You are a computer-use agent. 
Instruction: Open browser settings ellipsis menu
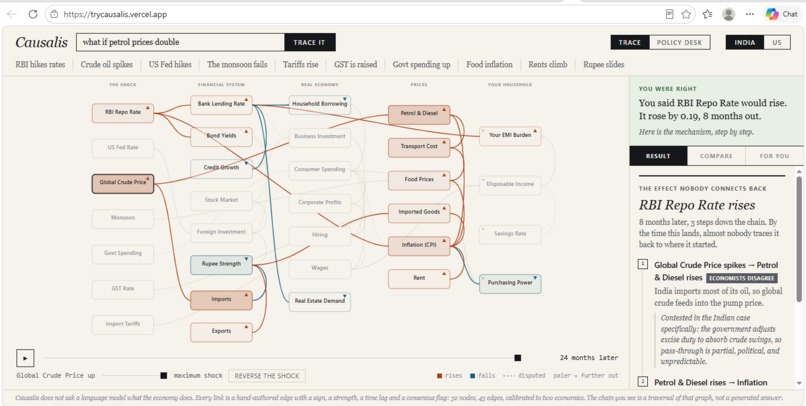point(750,14)
